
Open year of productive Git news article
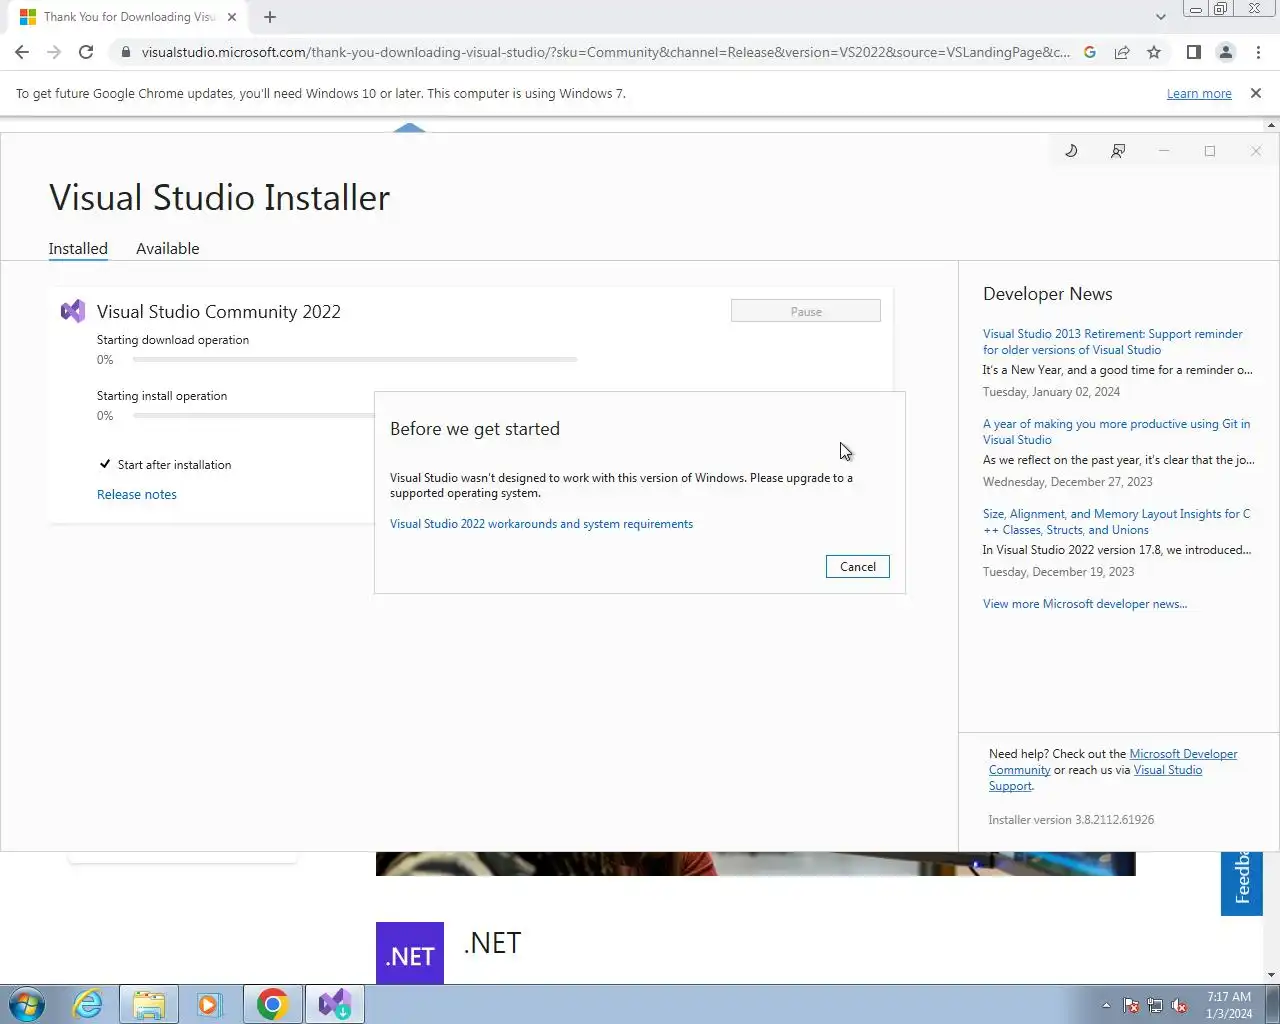click(1116, 432)
